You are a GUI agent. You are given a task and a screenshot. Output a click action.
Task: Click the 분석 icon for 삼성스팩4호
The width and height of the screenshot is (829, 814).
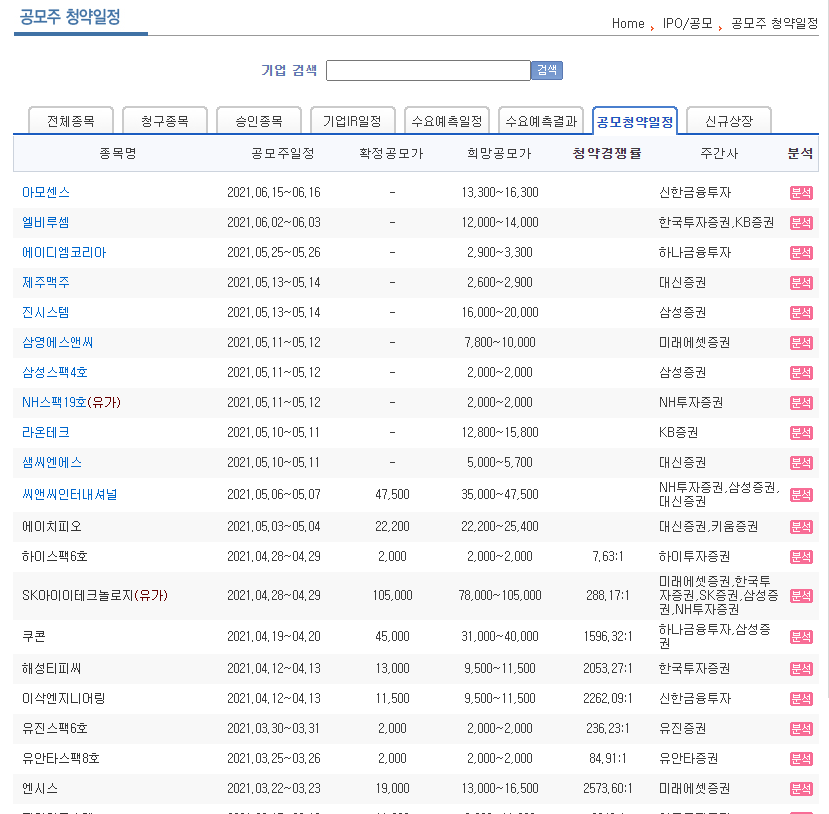(x=801, y=373)
